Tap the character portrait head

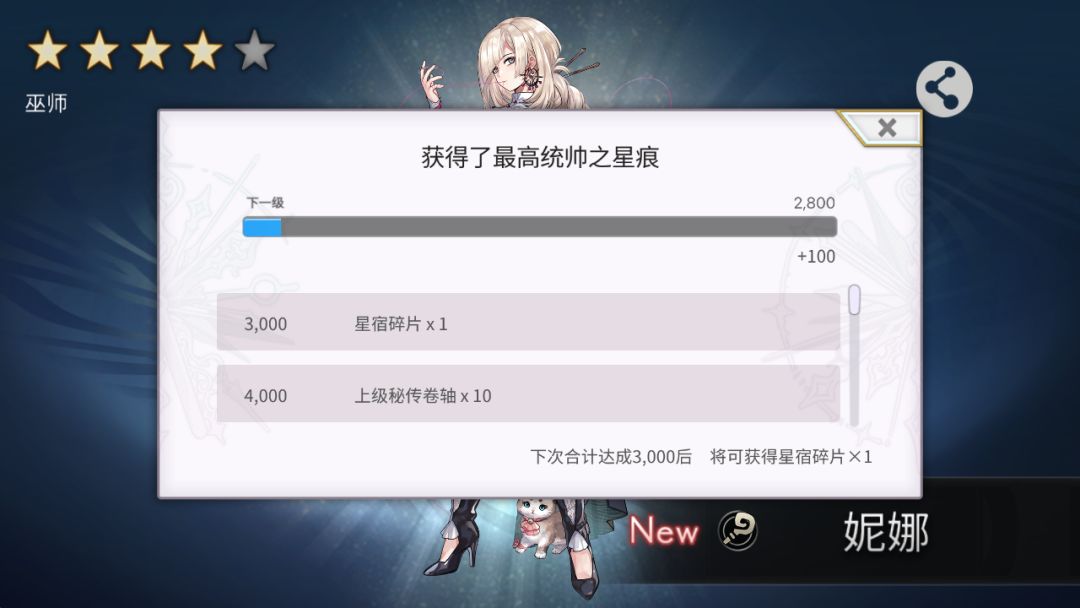tap(518, 61)
